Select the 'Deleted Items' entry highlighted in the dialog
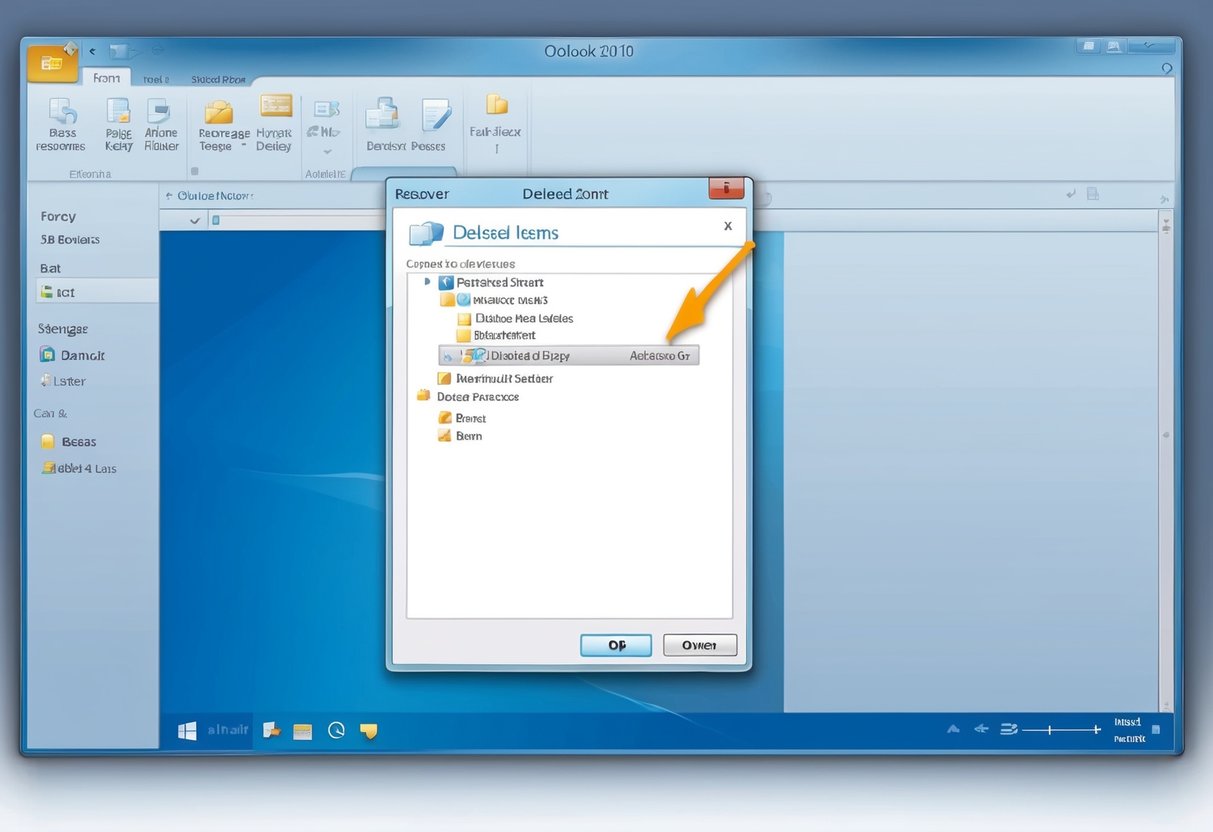The height and width of the screenshot is (832, 1213). (540, 355)
